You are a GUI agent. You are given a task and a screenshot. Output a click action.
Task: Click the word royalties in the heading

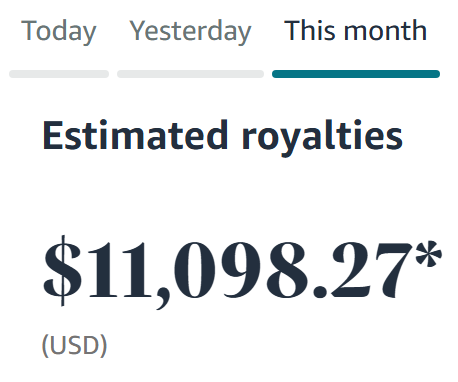point(322,138)
